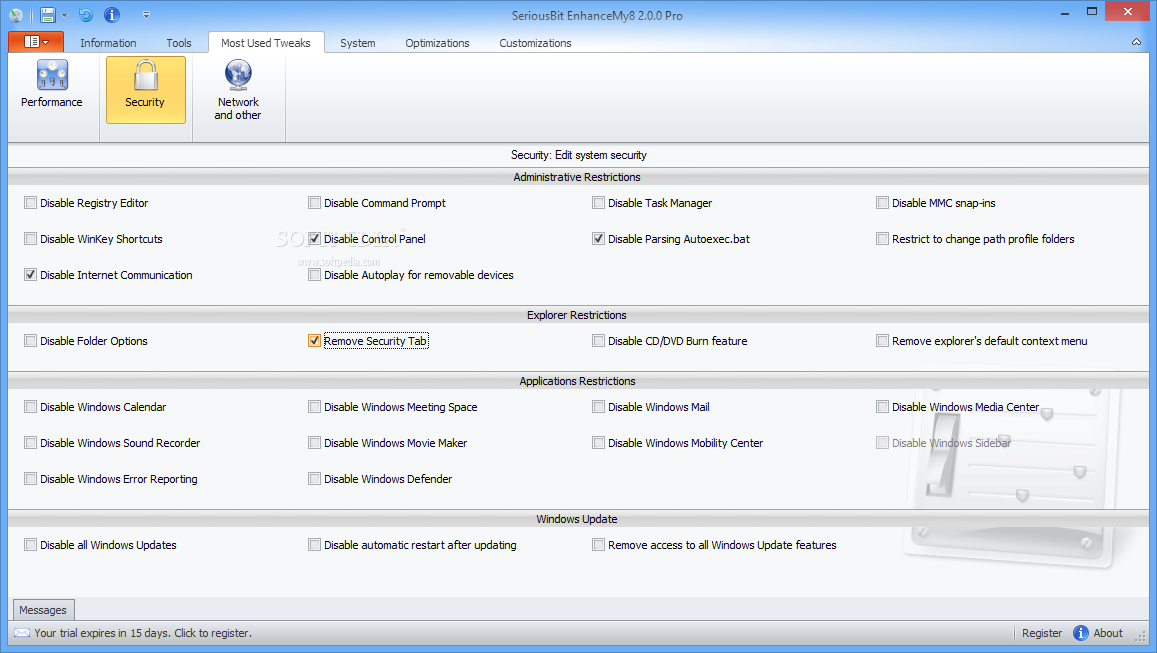Click the trial expiry envelope icon
The image size is (1157, 653).
(22, 633)
